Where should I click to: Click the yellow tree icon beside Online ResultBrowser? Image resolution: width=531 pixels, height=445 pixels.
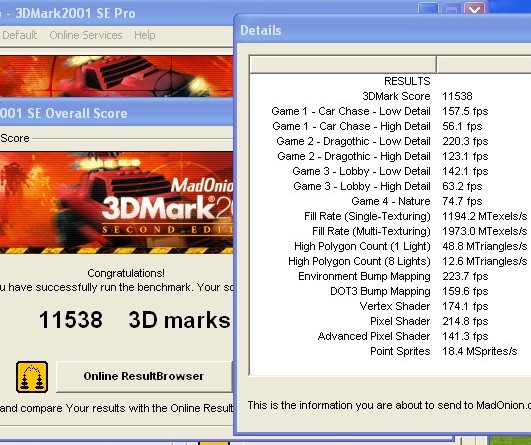tap(32, 377)
